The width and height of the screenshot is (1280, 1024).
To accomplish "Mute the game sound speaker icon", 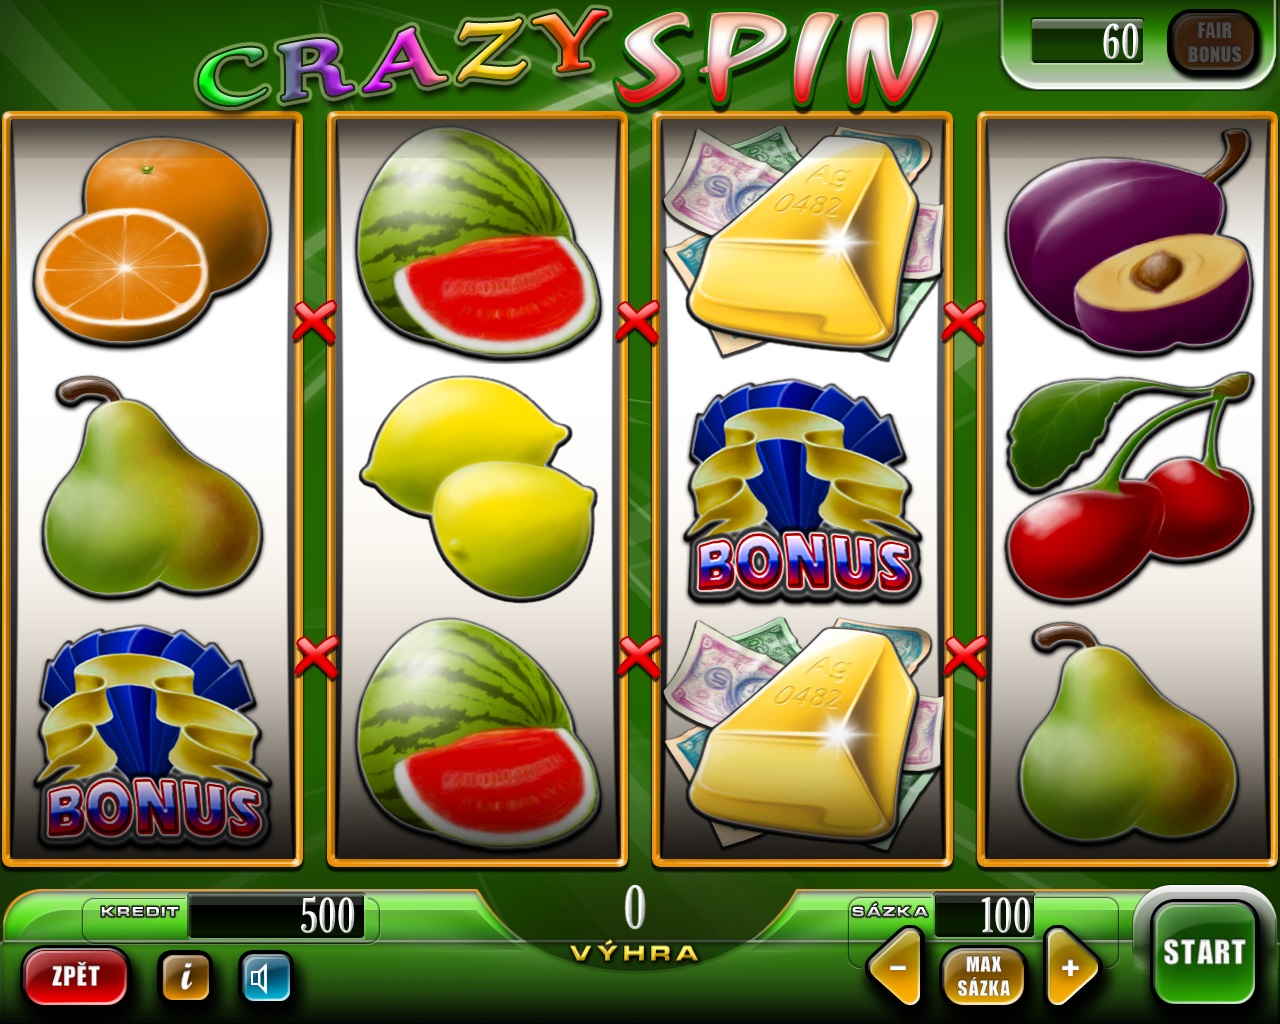I will point(266,977).
